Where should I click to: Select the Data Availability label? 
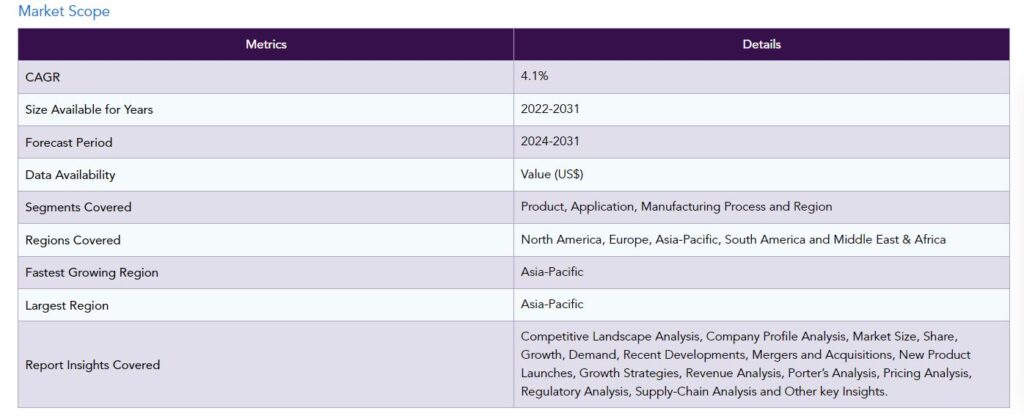(x=70, y=175)
